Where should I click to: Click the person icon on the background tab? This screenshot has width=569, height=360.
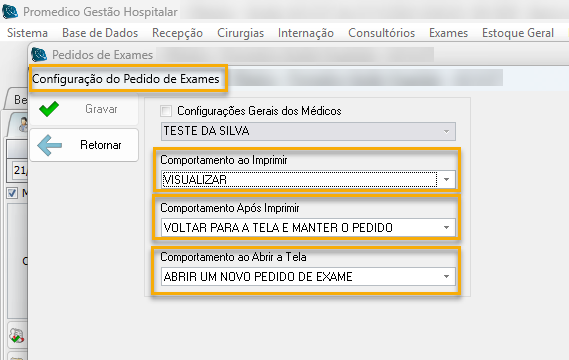pos(23,125)
